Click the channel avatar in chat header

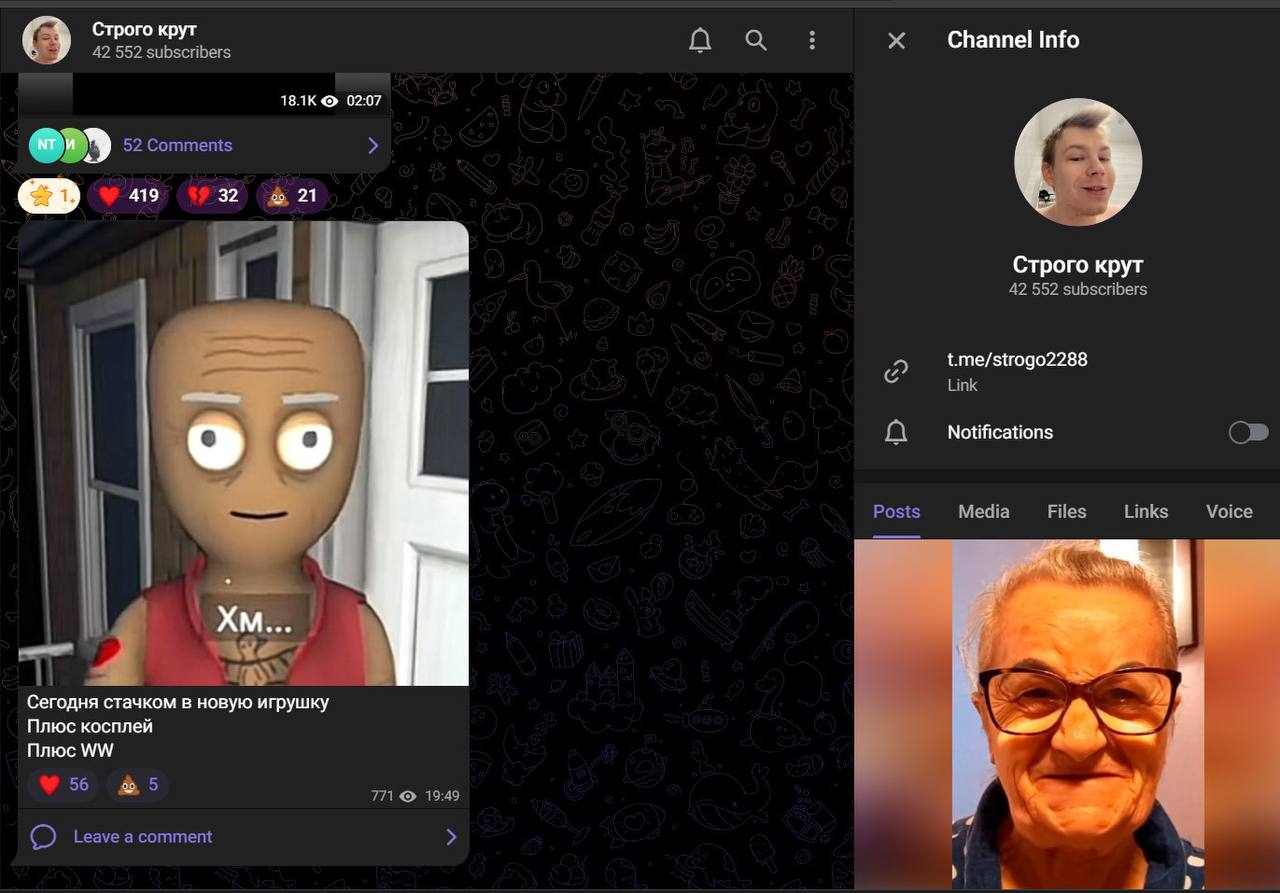[x=47, y=40]
